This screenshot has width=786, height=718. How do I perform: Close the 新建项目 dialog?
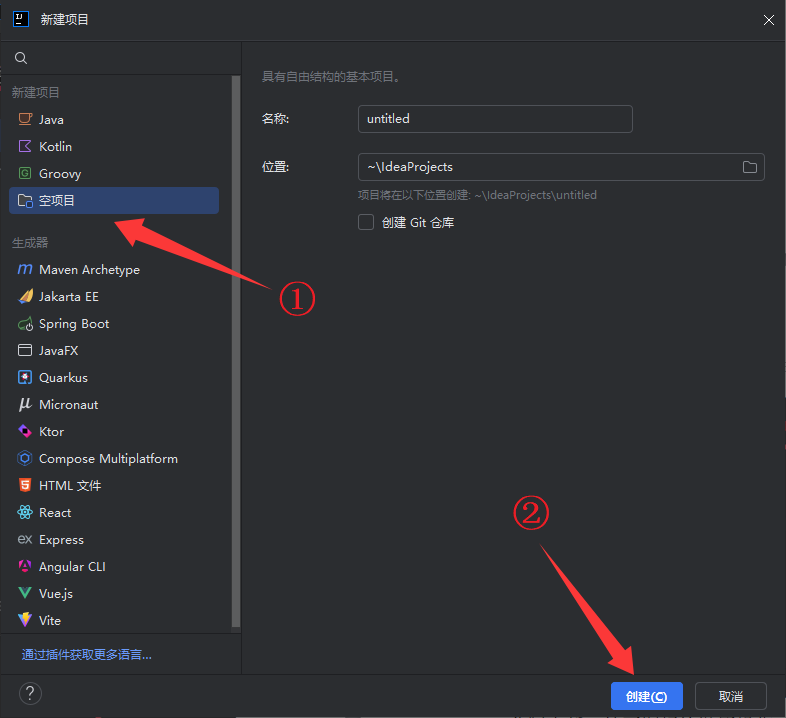(x=768, y=20)
